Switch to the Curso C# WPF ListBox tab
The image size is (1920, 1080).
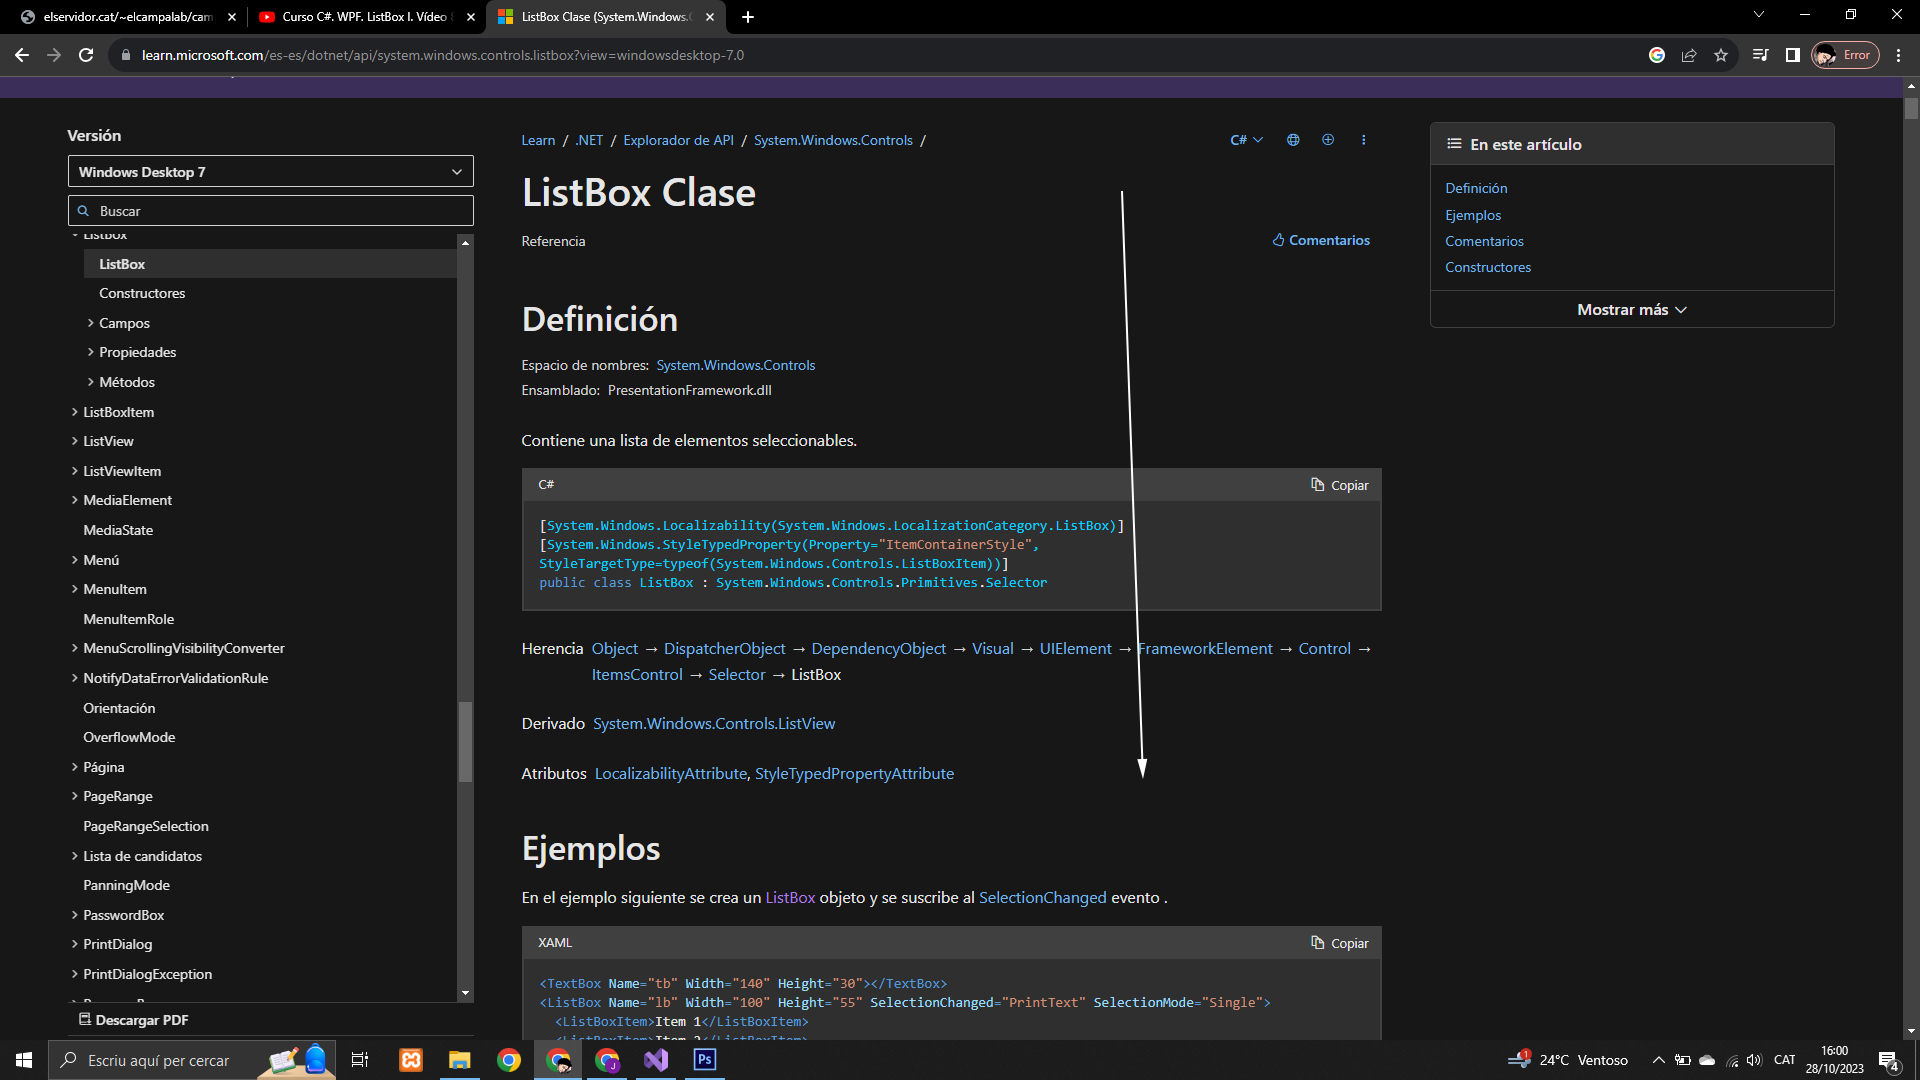click(x=364, y=17)
